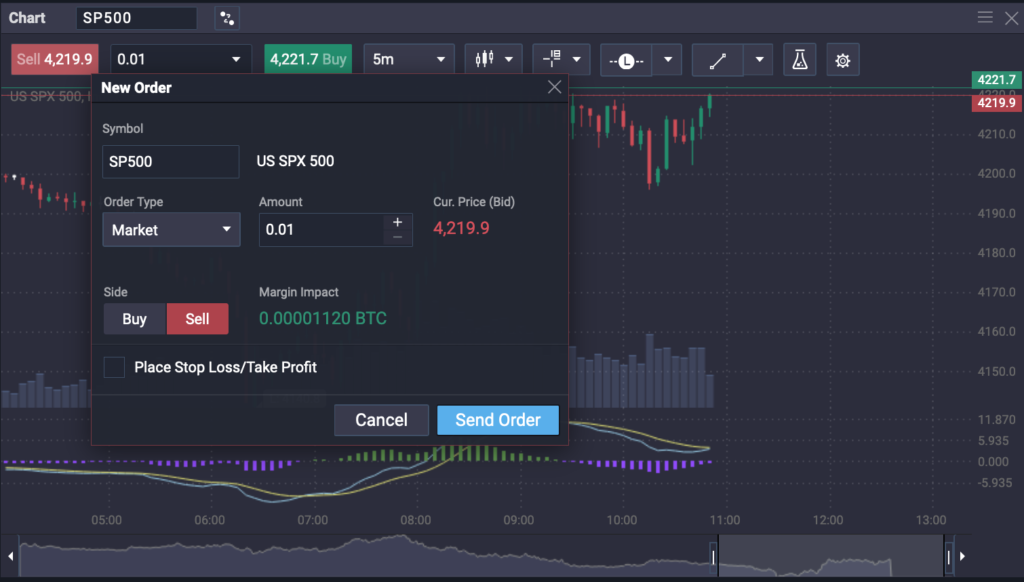Increase amount using the plus stepper
The width and height of the screenshot is (1024, 582).
pos(397,222)
